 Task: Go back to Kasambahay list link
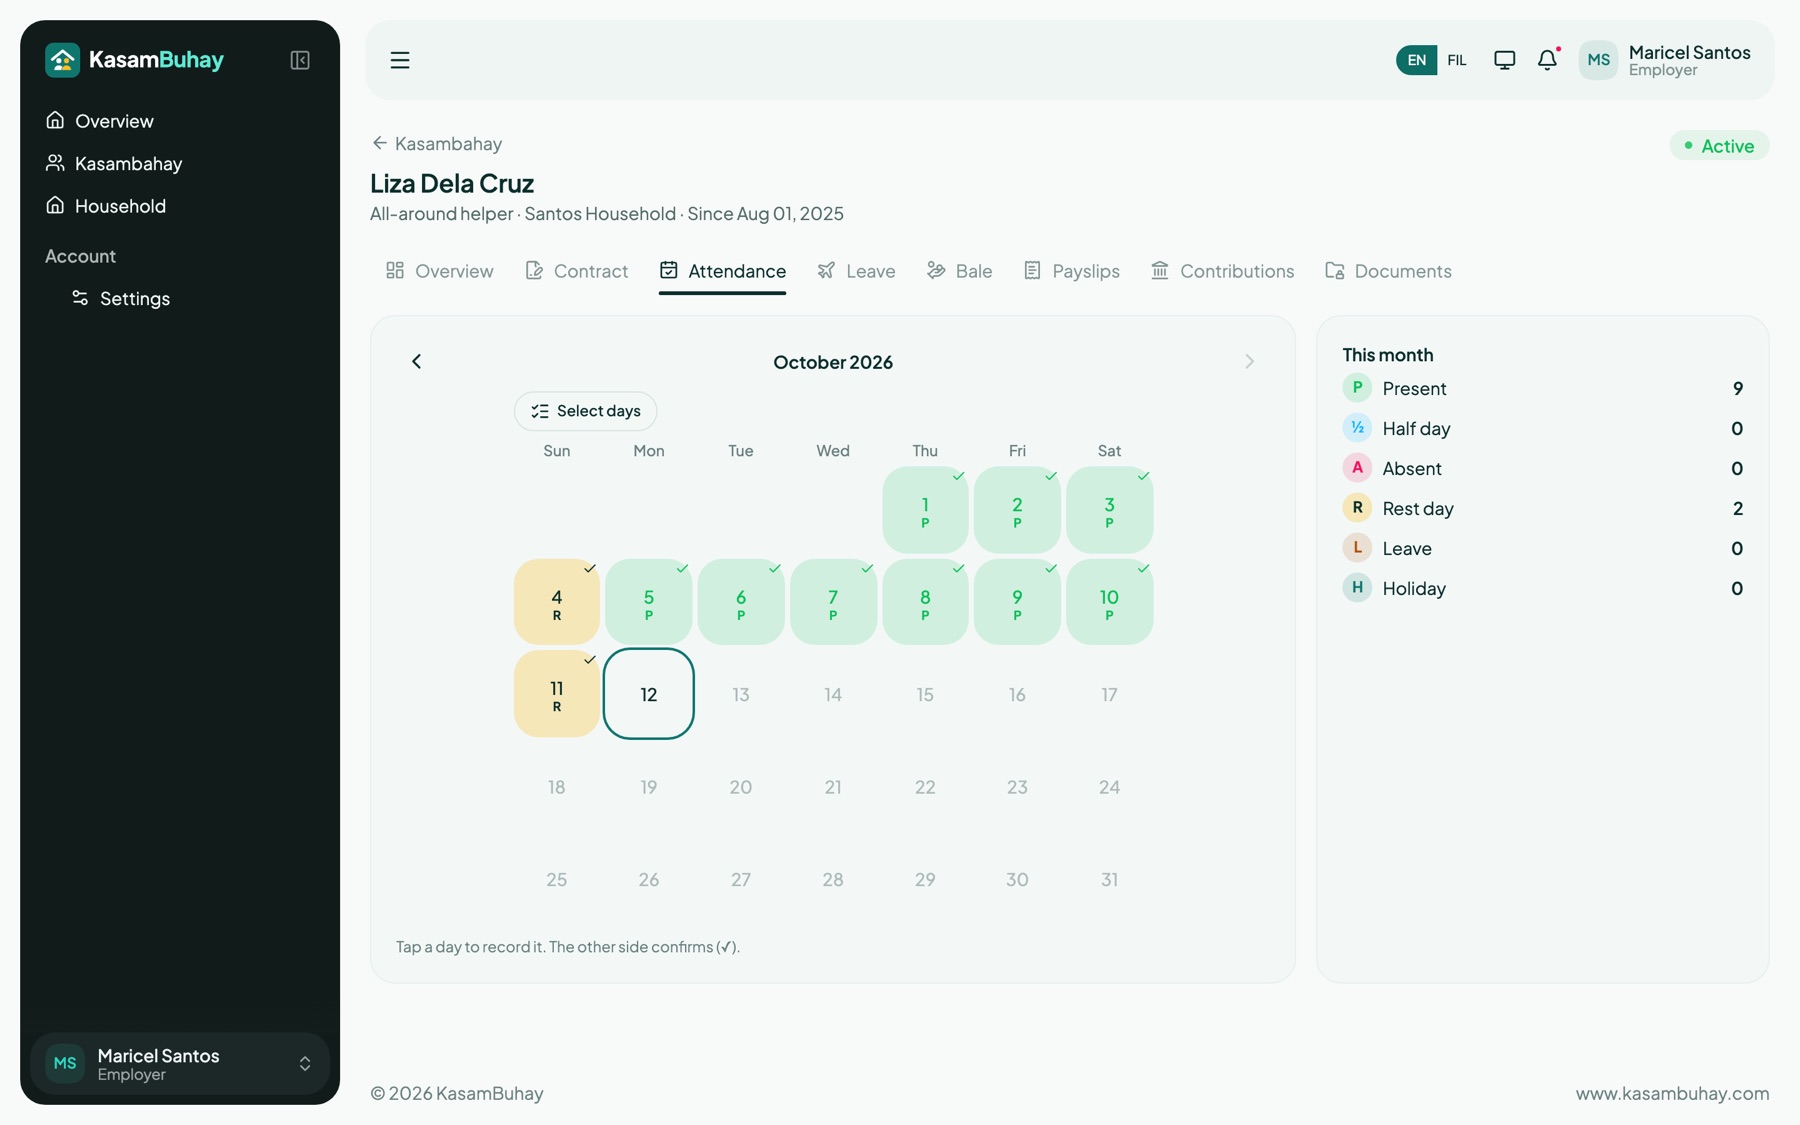pos(437,144)
